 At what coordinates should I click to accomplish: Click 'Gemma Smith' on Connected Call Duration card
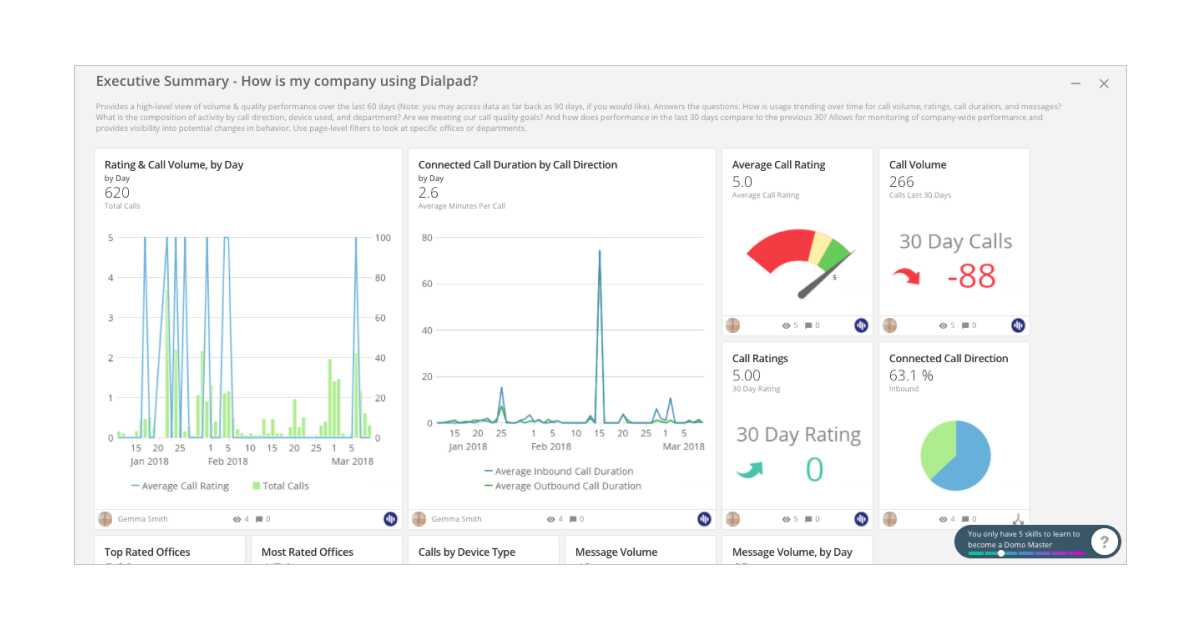click(x=456, y=519)
